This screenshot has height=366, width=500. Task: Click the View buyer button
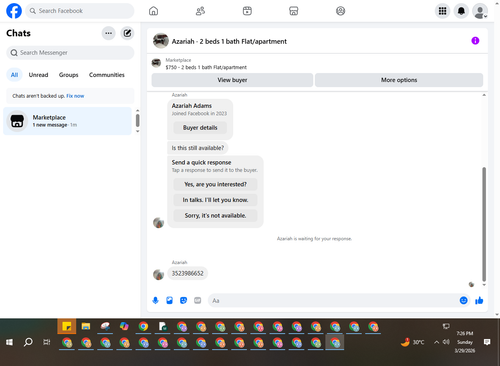(x=232, y=80)
